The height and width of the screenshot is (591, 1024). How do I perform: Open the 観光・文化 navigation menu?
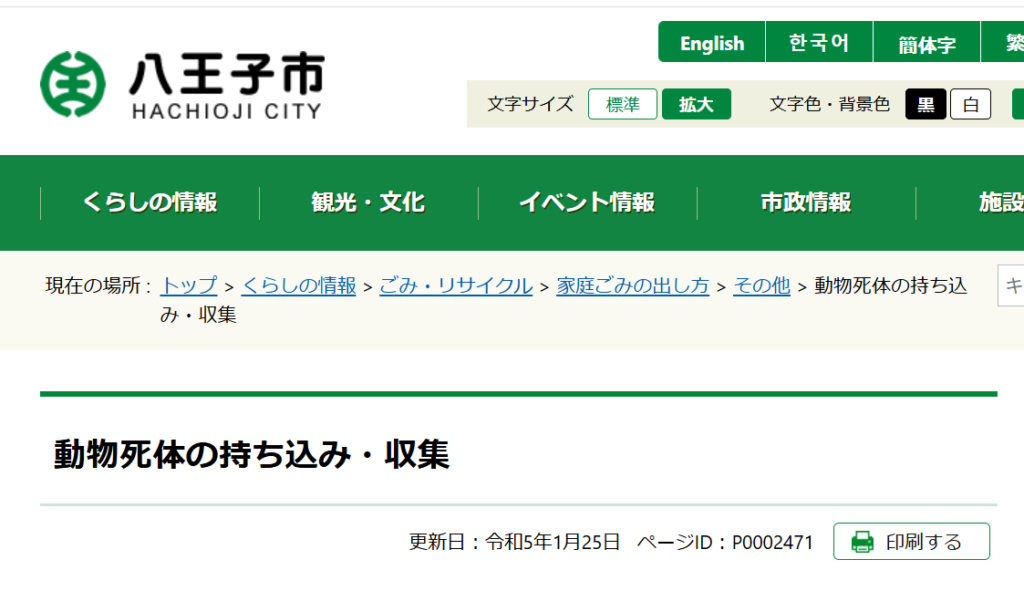tap(368, 203)
